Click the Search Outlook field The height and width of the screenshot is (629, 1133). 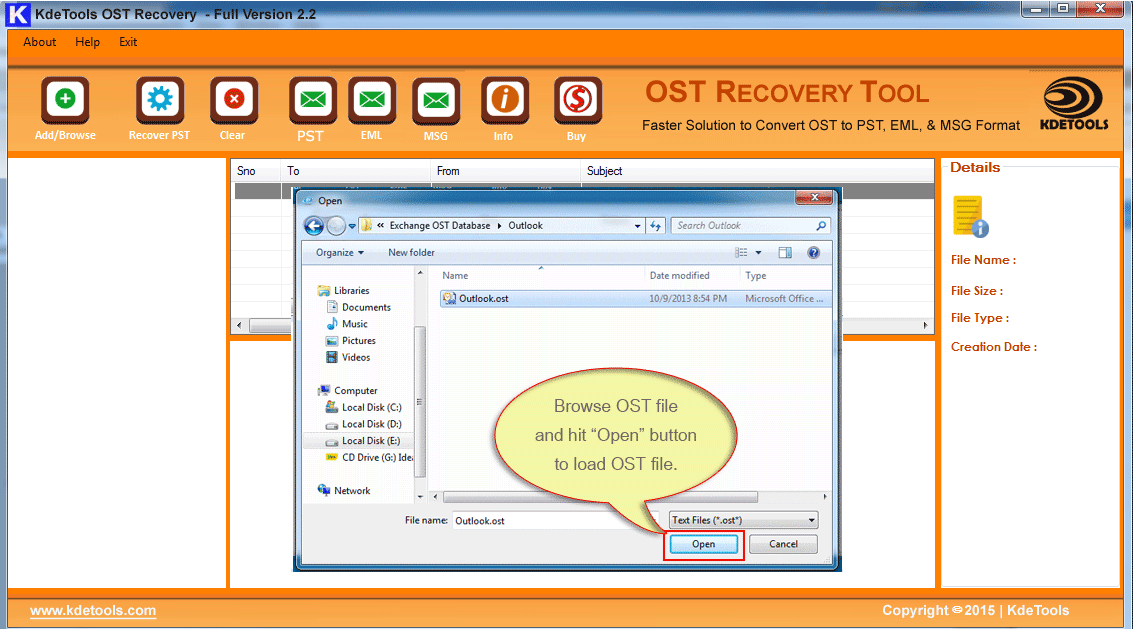tap(745, 226)
